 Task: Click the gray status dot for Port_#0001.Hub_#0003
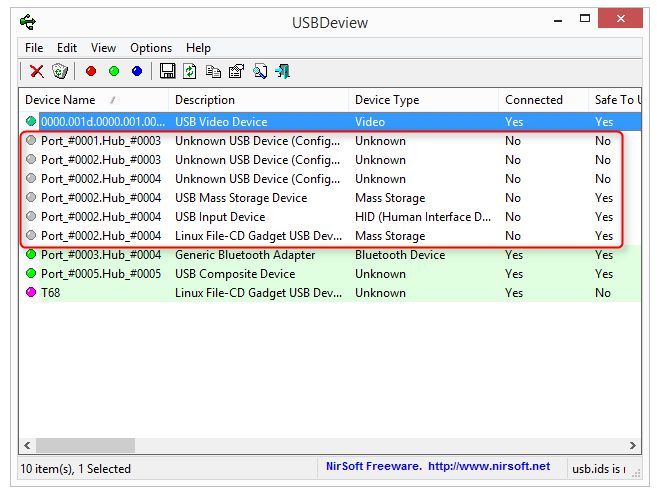click(x=31, y=140)
